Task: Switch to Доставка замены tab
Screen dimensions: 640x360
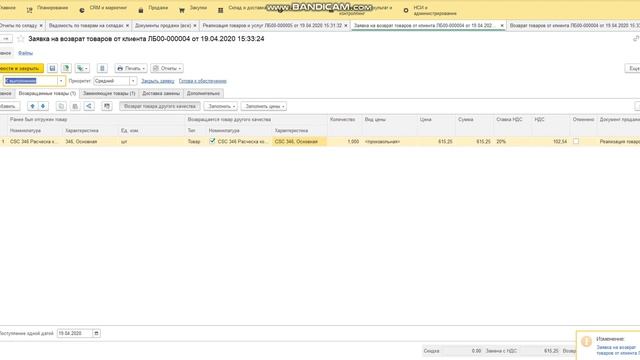Action: click(161, 93)
